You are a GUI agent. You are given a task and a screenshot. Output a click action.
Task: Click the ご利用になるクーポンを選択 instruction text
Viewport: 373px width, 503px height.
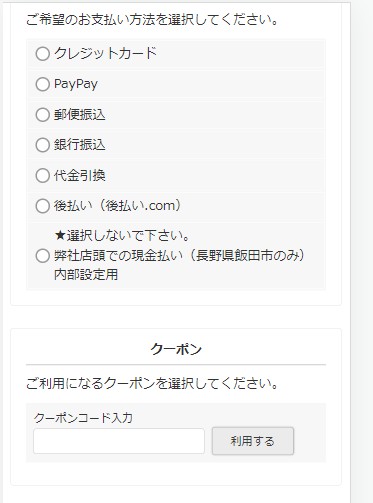[x=152, y=383]
